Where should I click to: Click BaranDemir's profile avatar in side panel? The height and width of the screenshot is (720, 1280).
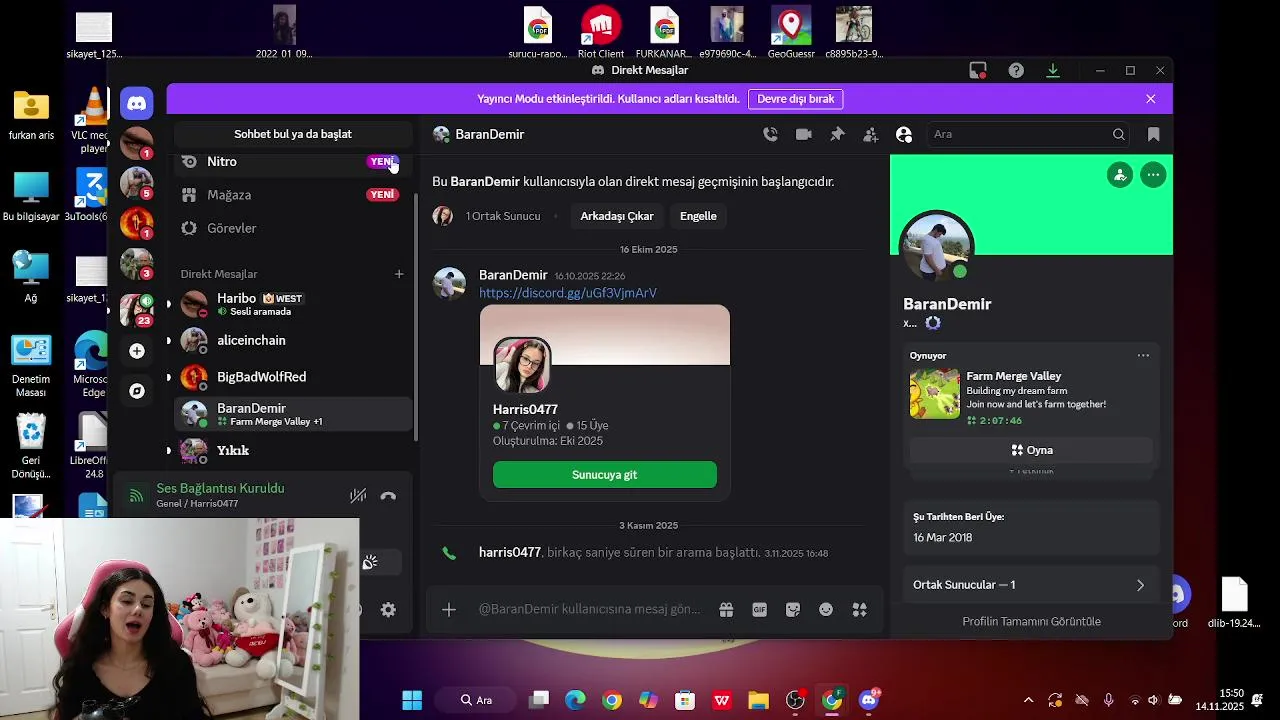tap(937, 247)
